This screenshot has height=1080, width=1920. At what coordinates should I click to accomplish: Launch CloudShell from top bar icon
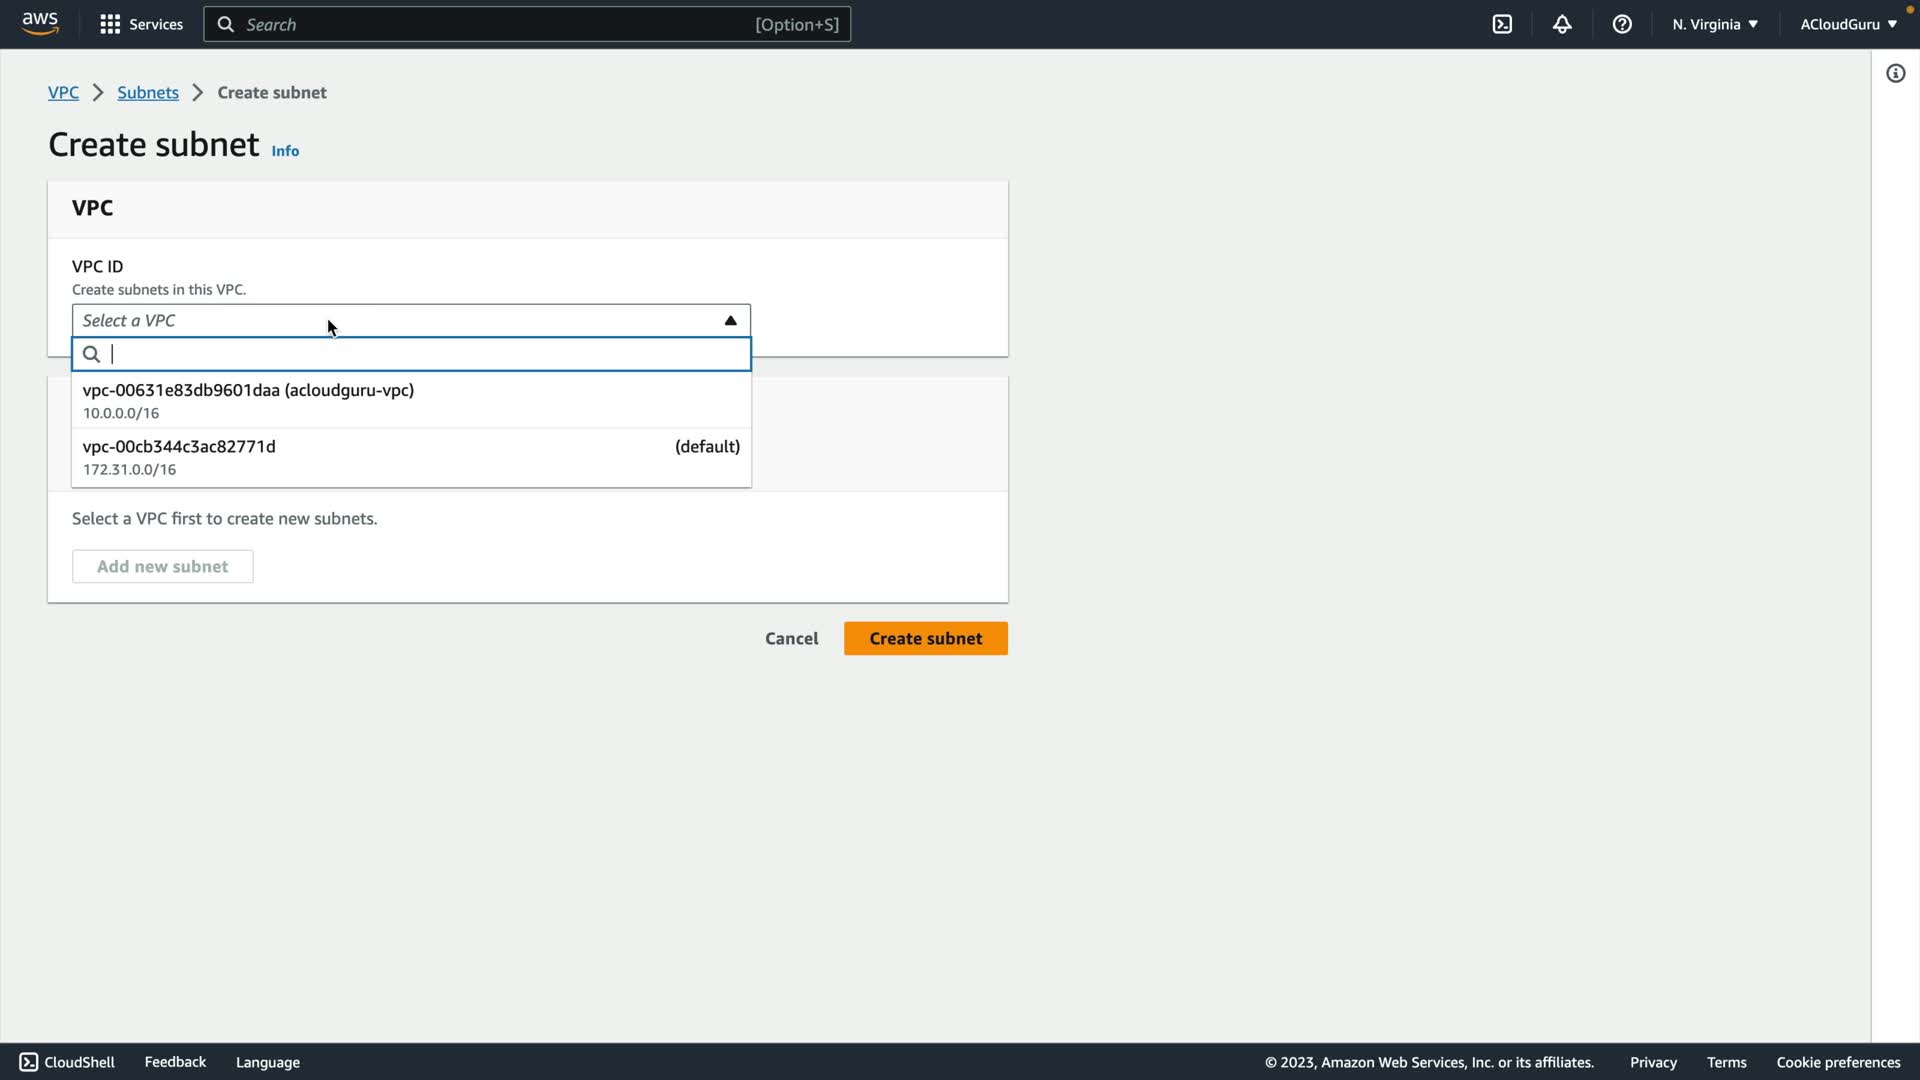click(x=1502, y=24)
